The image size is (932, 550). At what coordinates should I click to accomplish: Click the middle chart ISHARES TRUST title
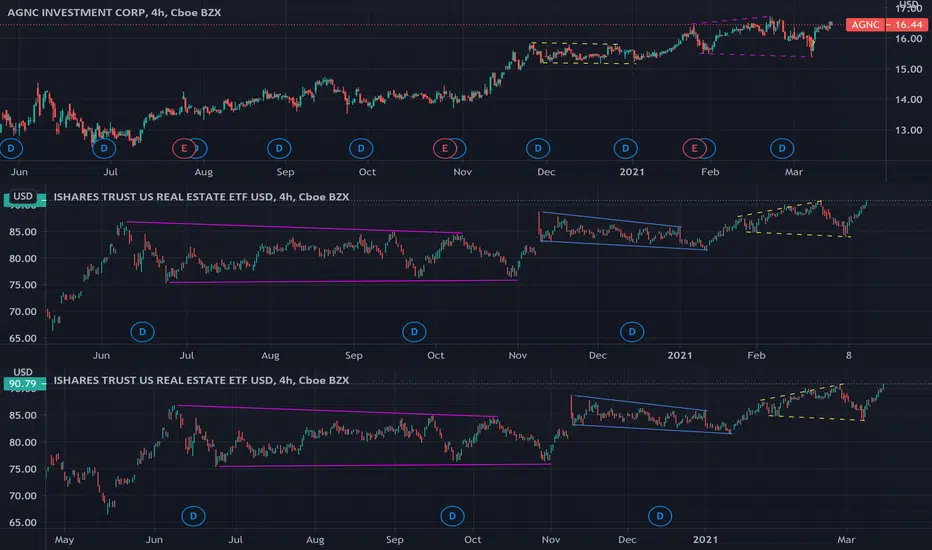[x=201, y=197]
